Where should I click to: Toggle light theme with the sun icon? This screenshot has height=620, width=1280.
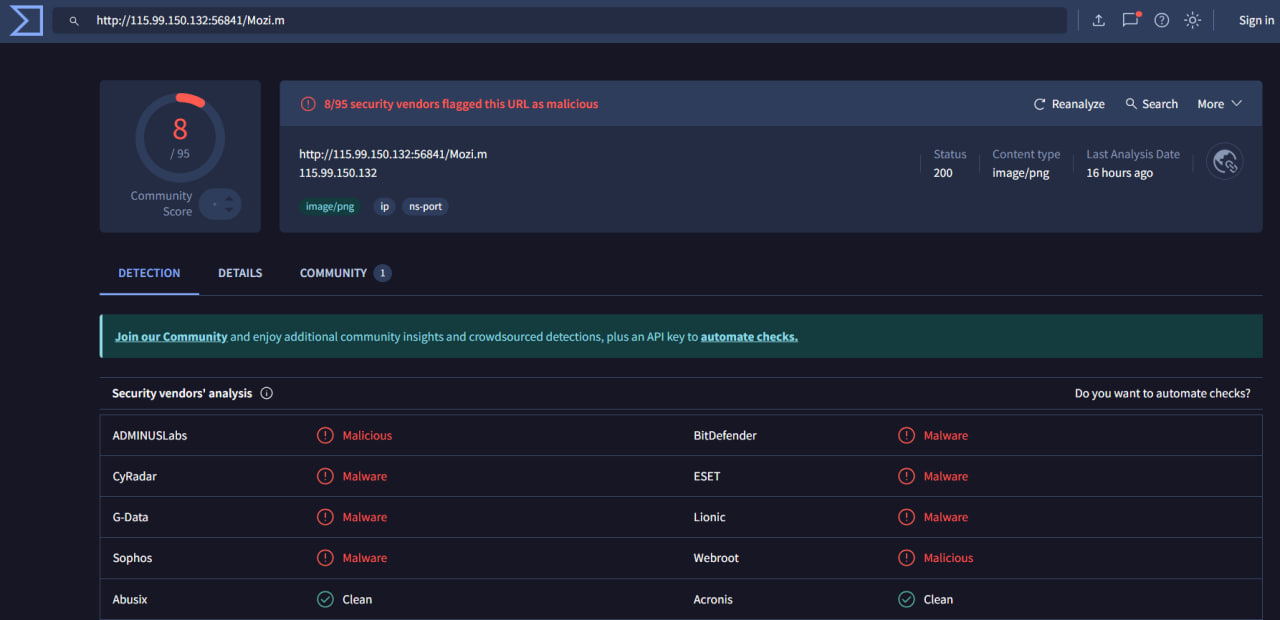pyautogui.click(x=1192, y=20)
